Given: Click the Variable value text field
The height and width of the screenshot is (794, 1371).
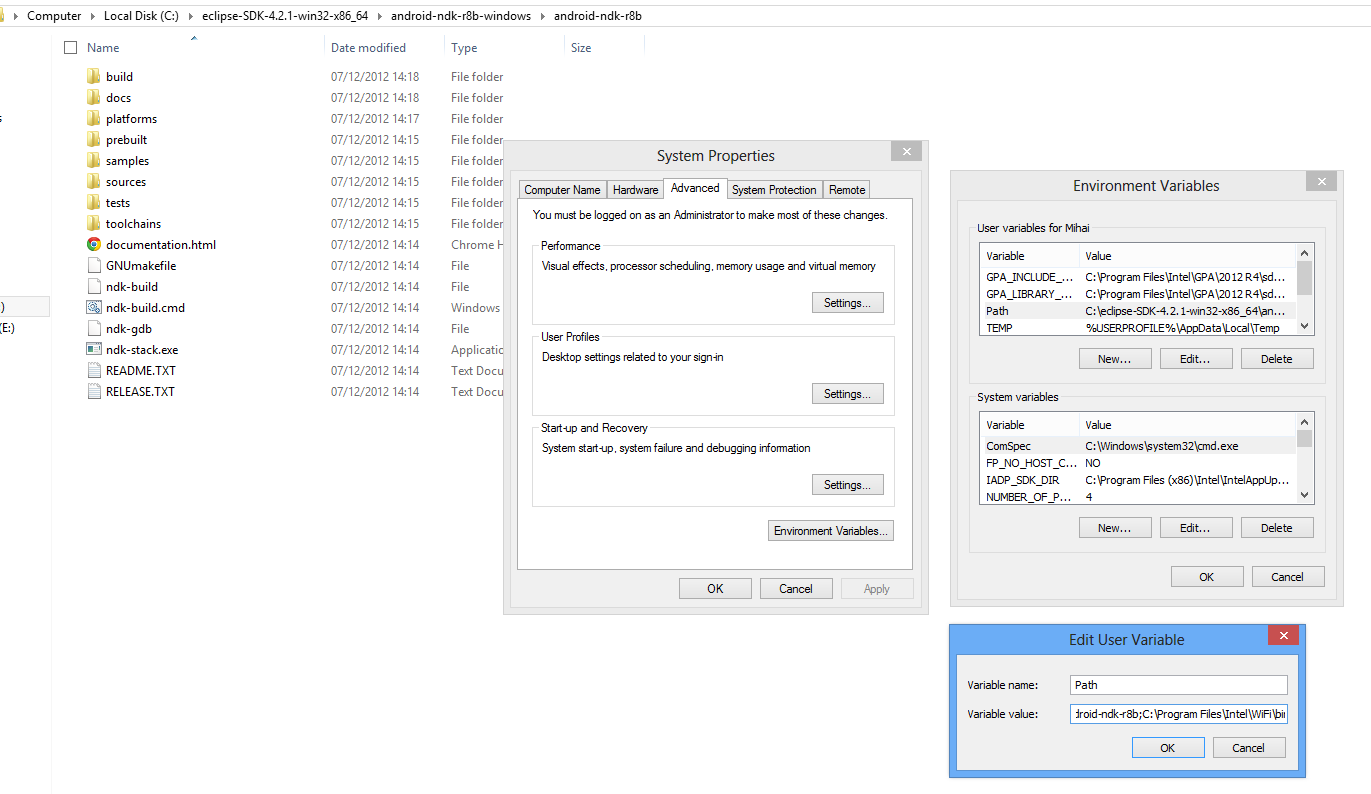Looking at the screenshot, I should 1178,714.
